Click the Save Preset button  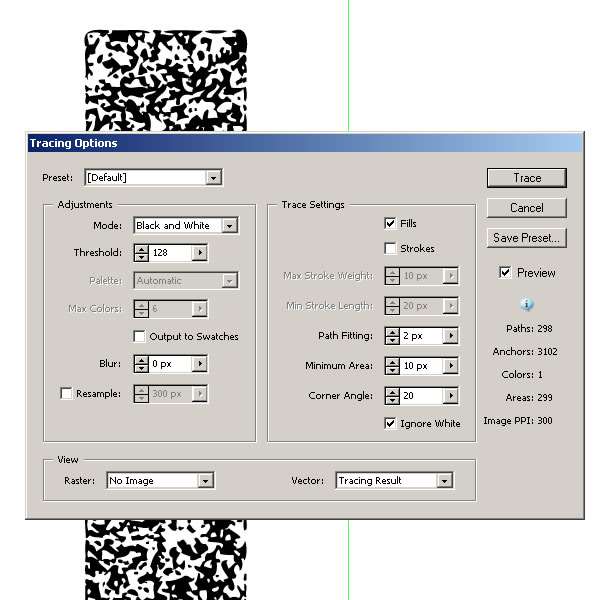click(x=527, y=238)
